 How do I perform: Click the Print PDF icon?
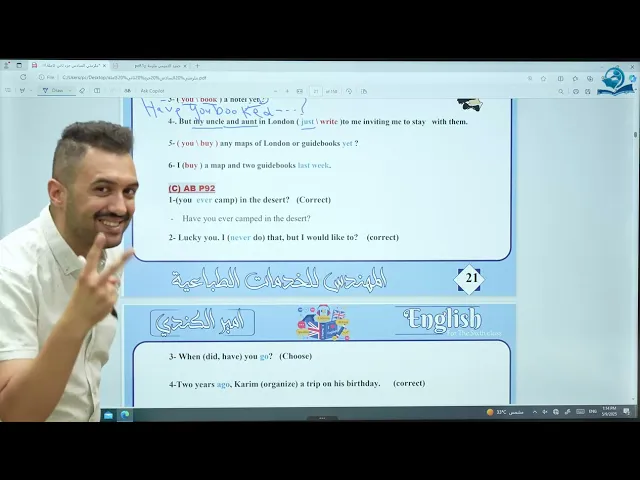576,91
